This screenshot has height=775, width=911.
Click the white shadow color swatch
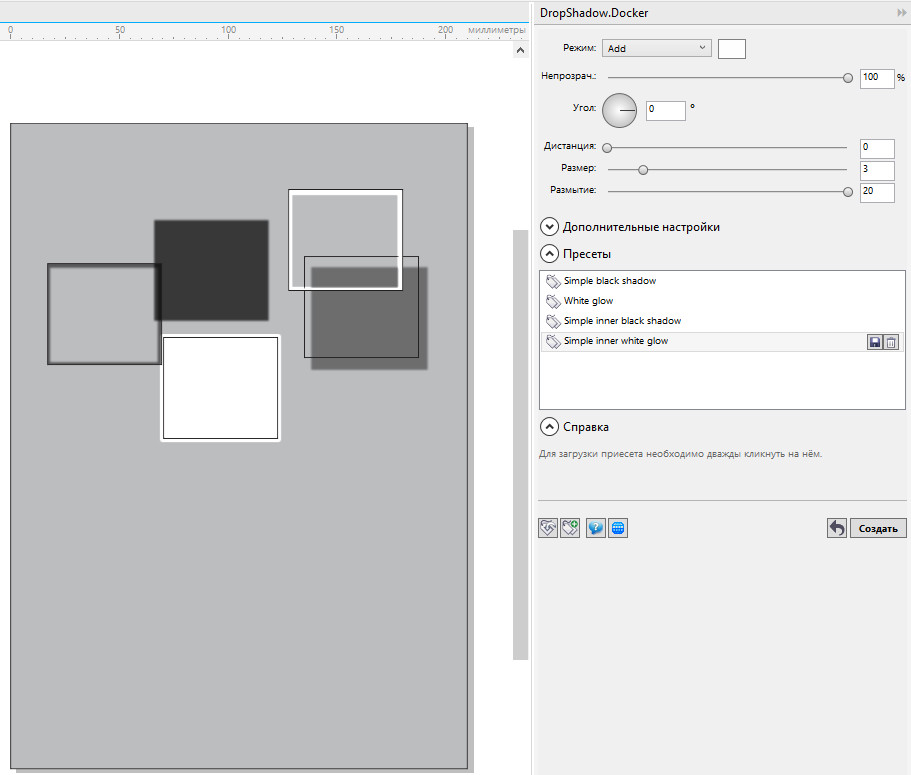point(732,49)
